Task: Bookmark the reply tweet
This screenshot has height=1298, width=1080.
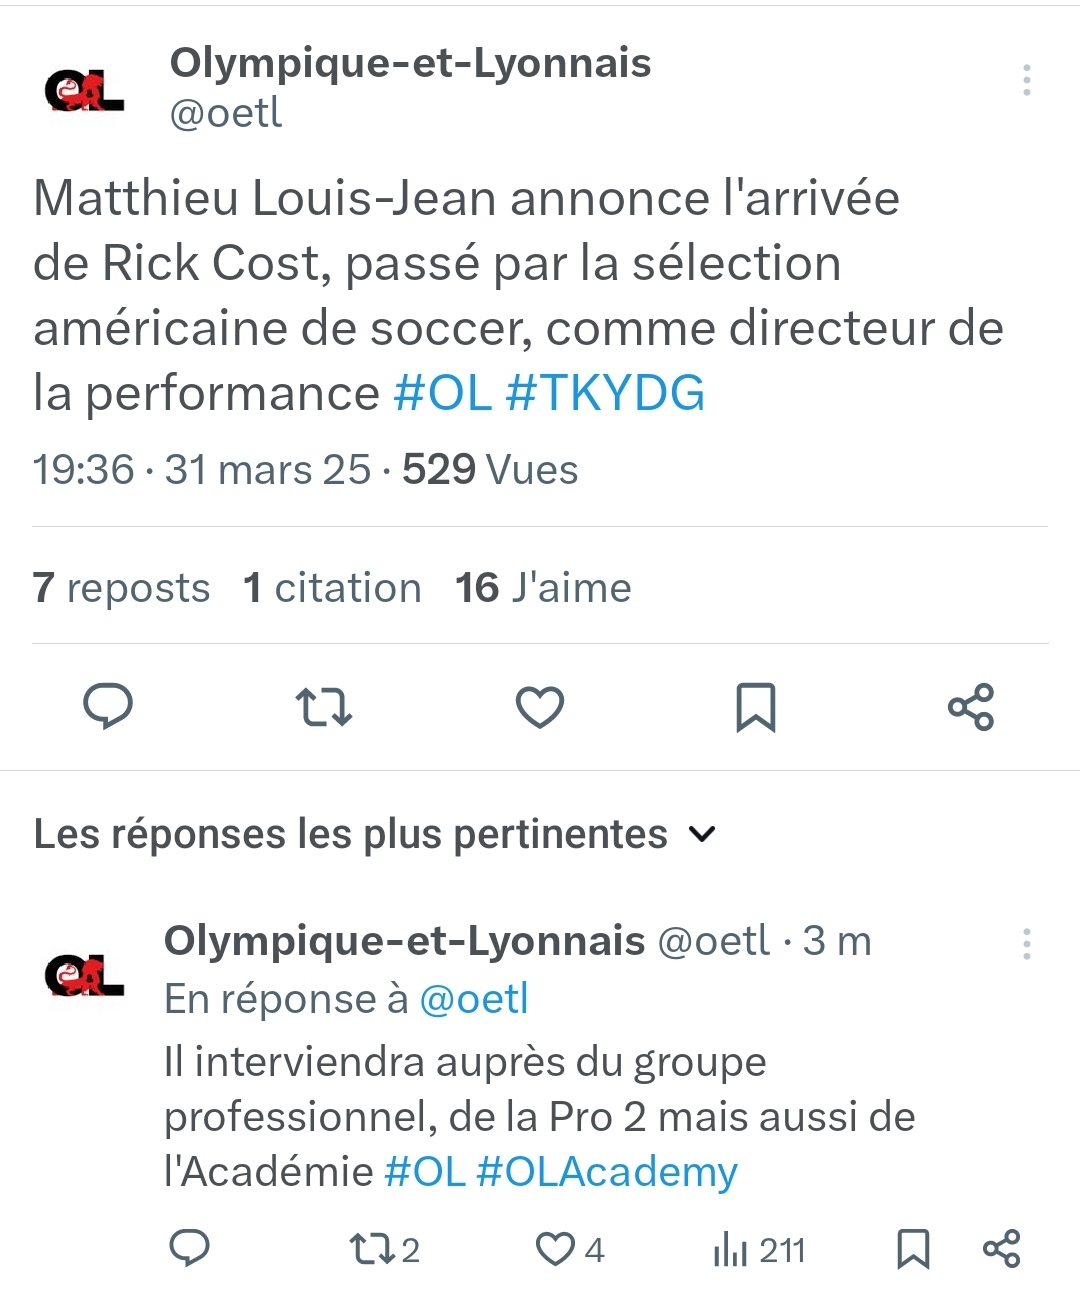Action: (x=913, y=1249)
